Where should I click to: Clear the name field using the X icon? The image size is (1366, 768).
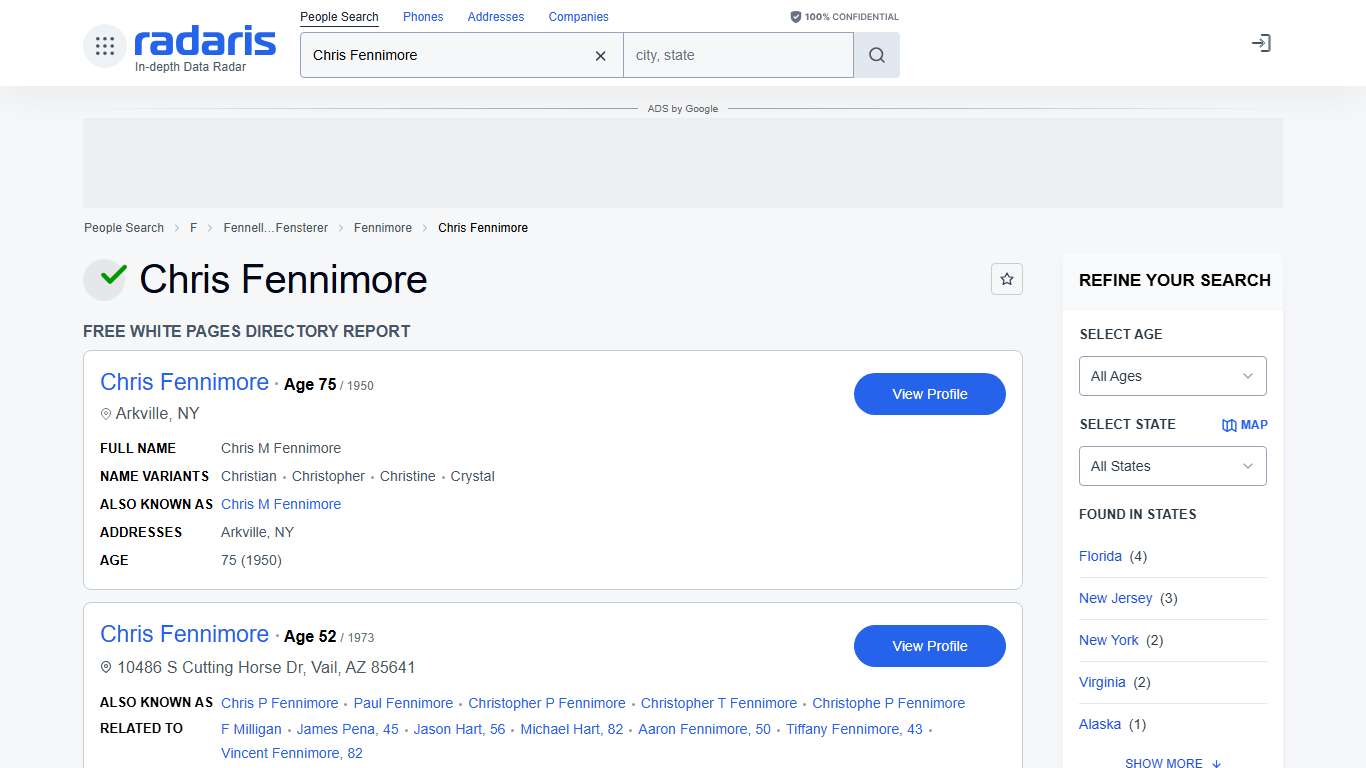pos(600,56)
